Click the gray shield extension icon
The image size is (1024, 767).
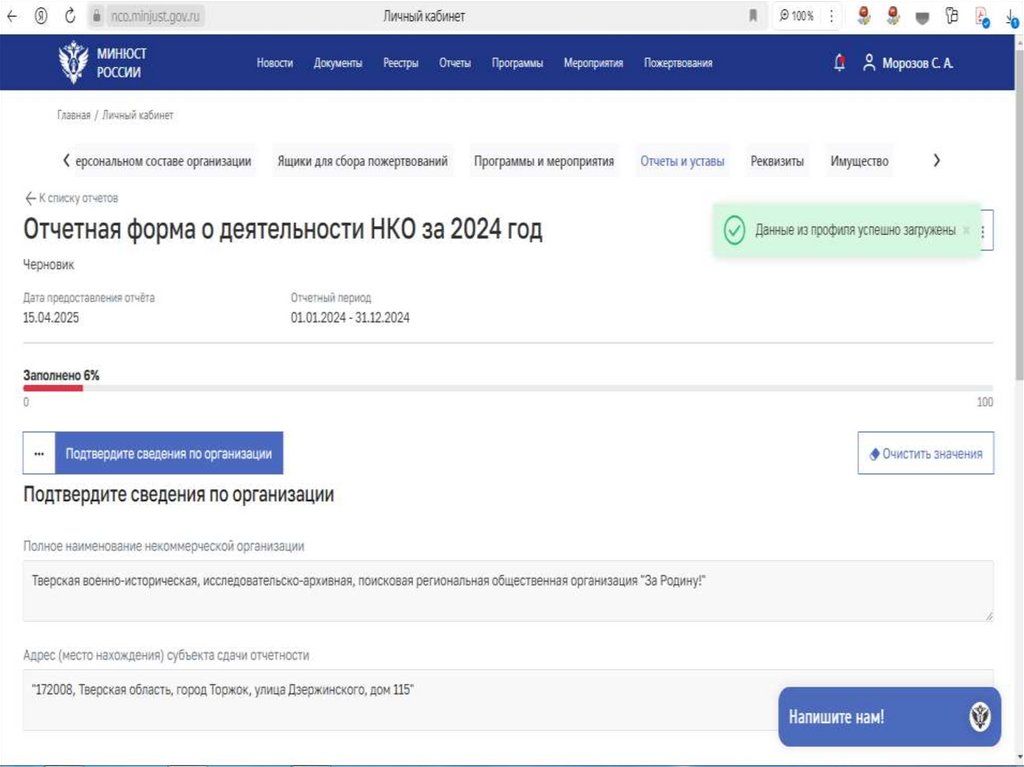pyautogui.click(x=922, y=18)
